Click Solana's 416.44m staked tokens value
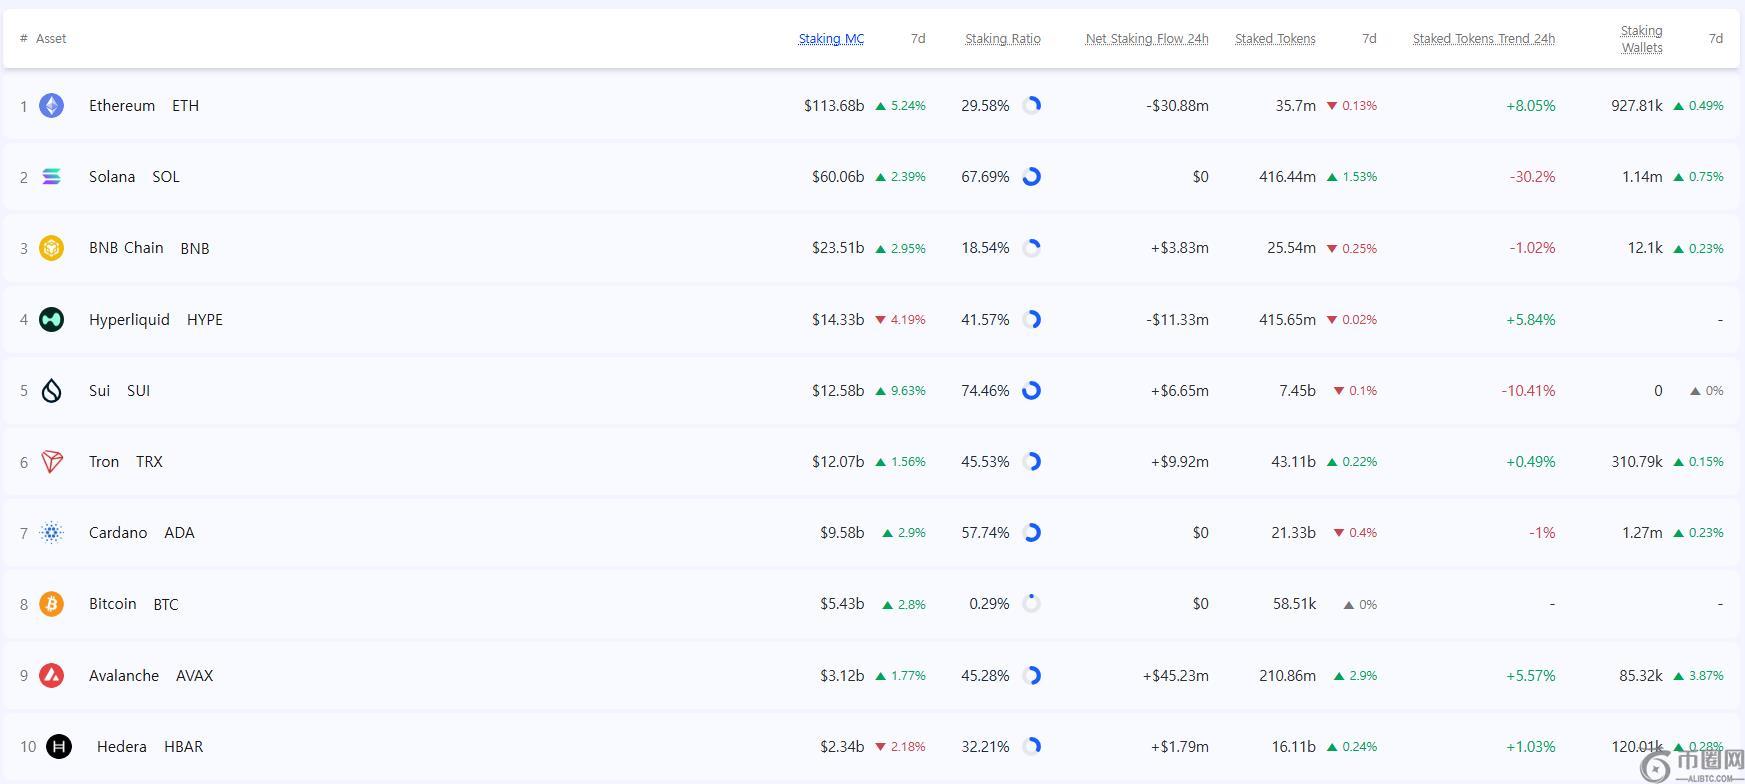 tap(1287, 177)
